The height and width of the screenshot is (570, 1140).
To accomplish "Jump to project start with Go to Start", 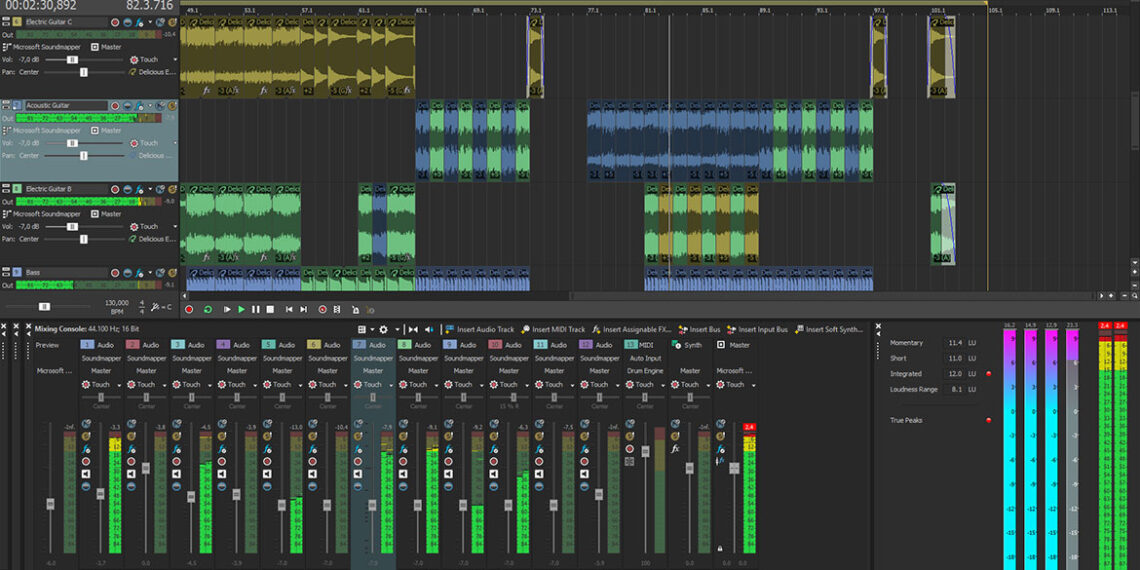I will tap(289, 310).
